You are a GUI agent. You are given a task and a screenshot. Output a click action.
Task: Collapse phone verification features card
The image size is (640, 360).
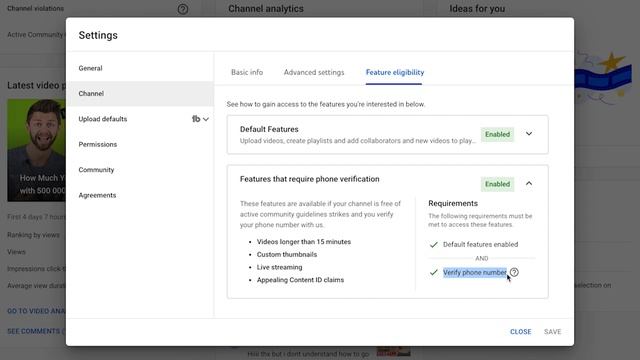pos(529,183)
